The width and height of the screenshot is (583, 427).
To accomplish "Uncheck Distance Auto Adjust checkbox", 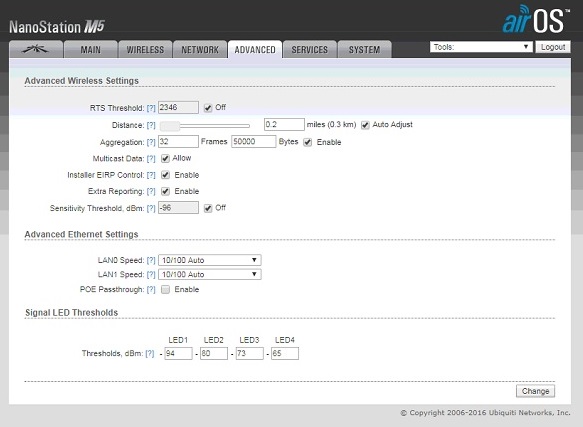I will 365,125.
